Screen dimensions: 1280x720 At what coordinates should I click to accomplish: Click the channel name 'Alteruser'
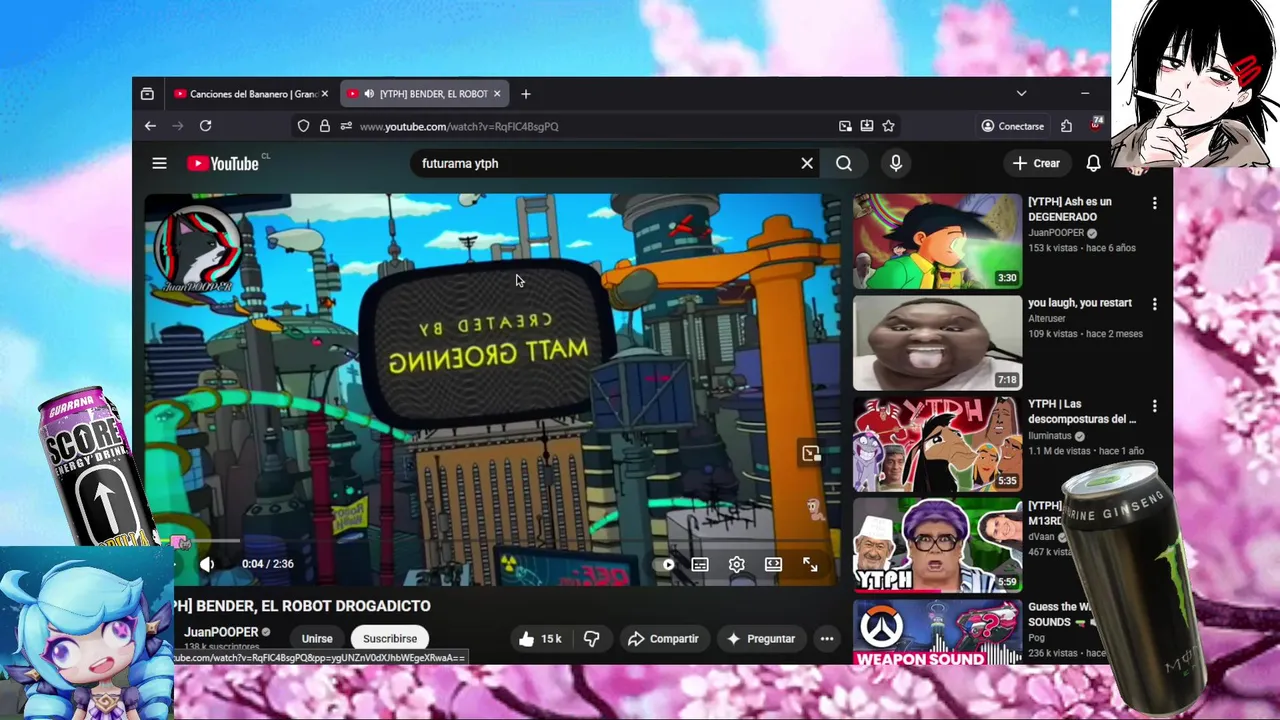pyautogui.click(x=1048, y=319)
